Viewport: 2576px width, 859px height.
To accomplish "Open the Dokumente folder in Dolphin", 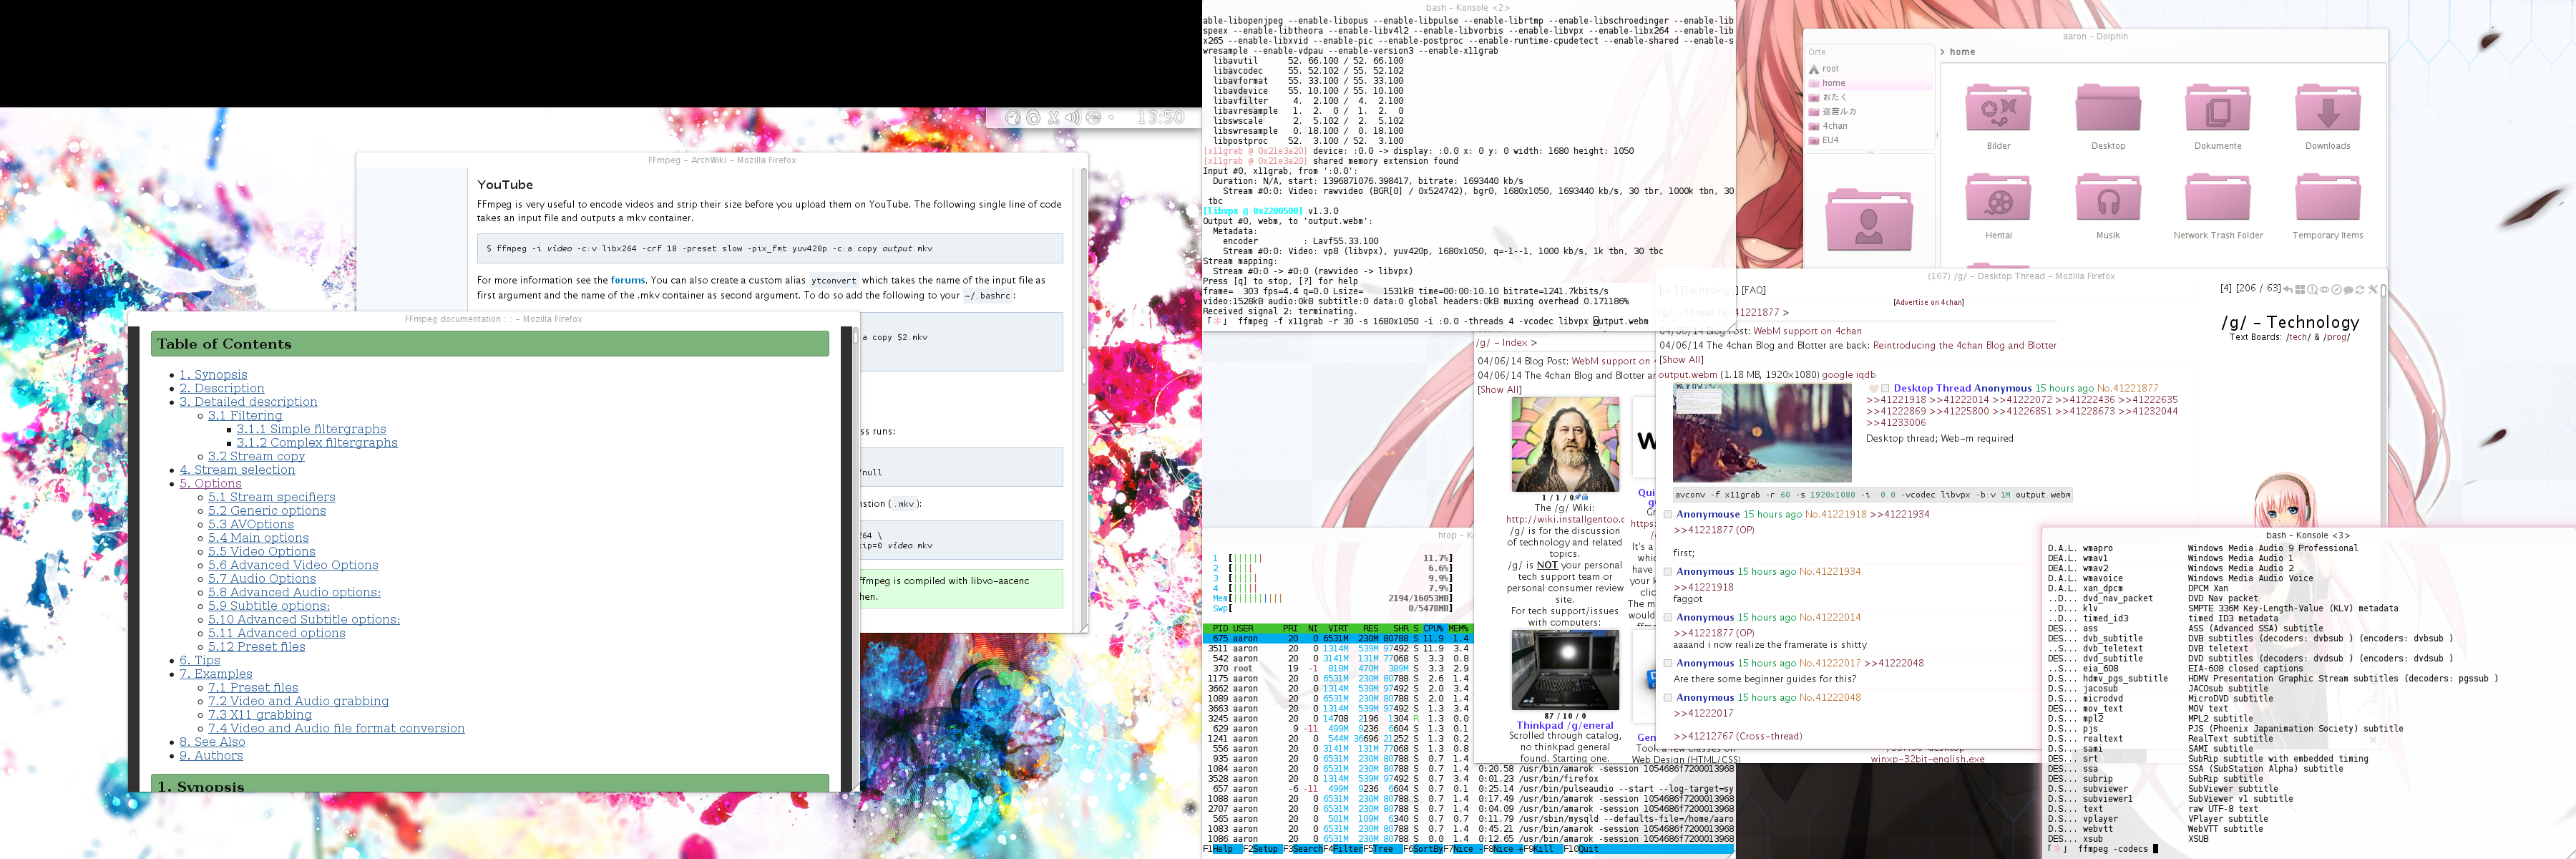I will point(2218,116).
